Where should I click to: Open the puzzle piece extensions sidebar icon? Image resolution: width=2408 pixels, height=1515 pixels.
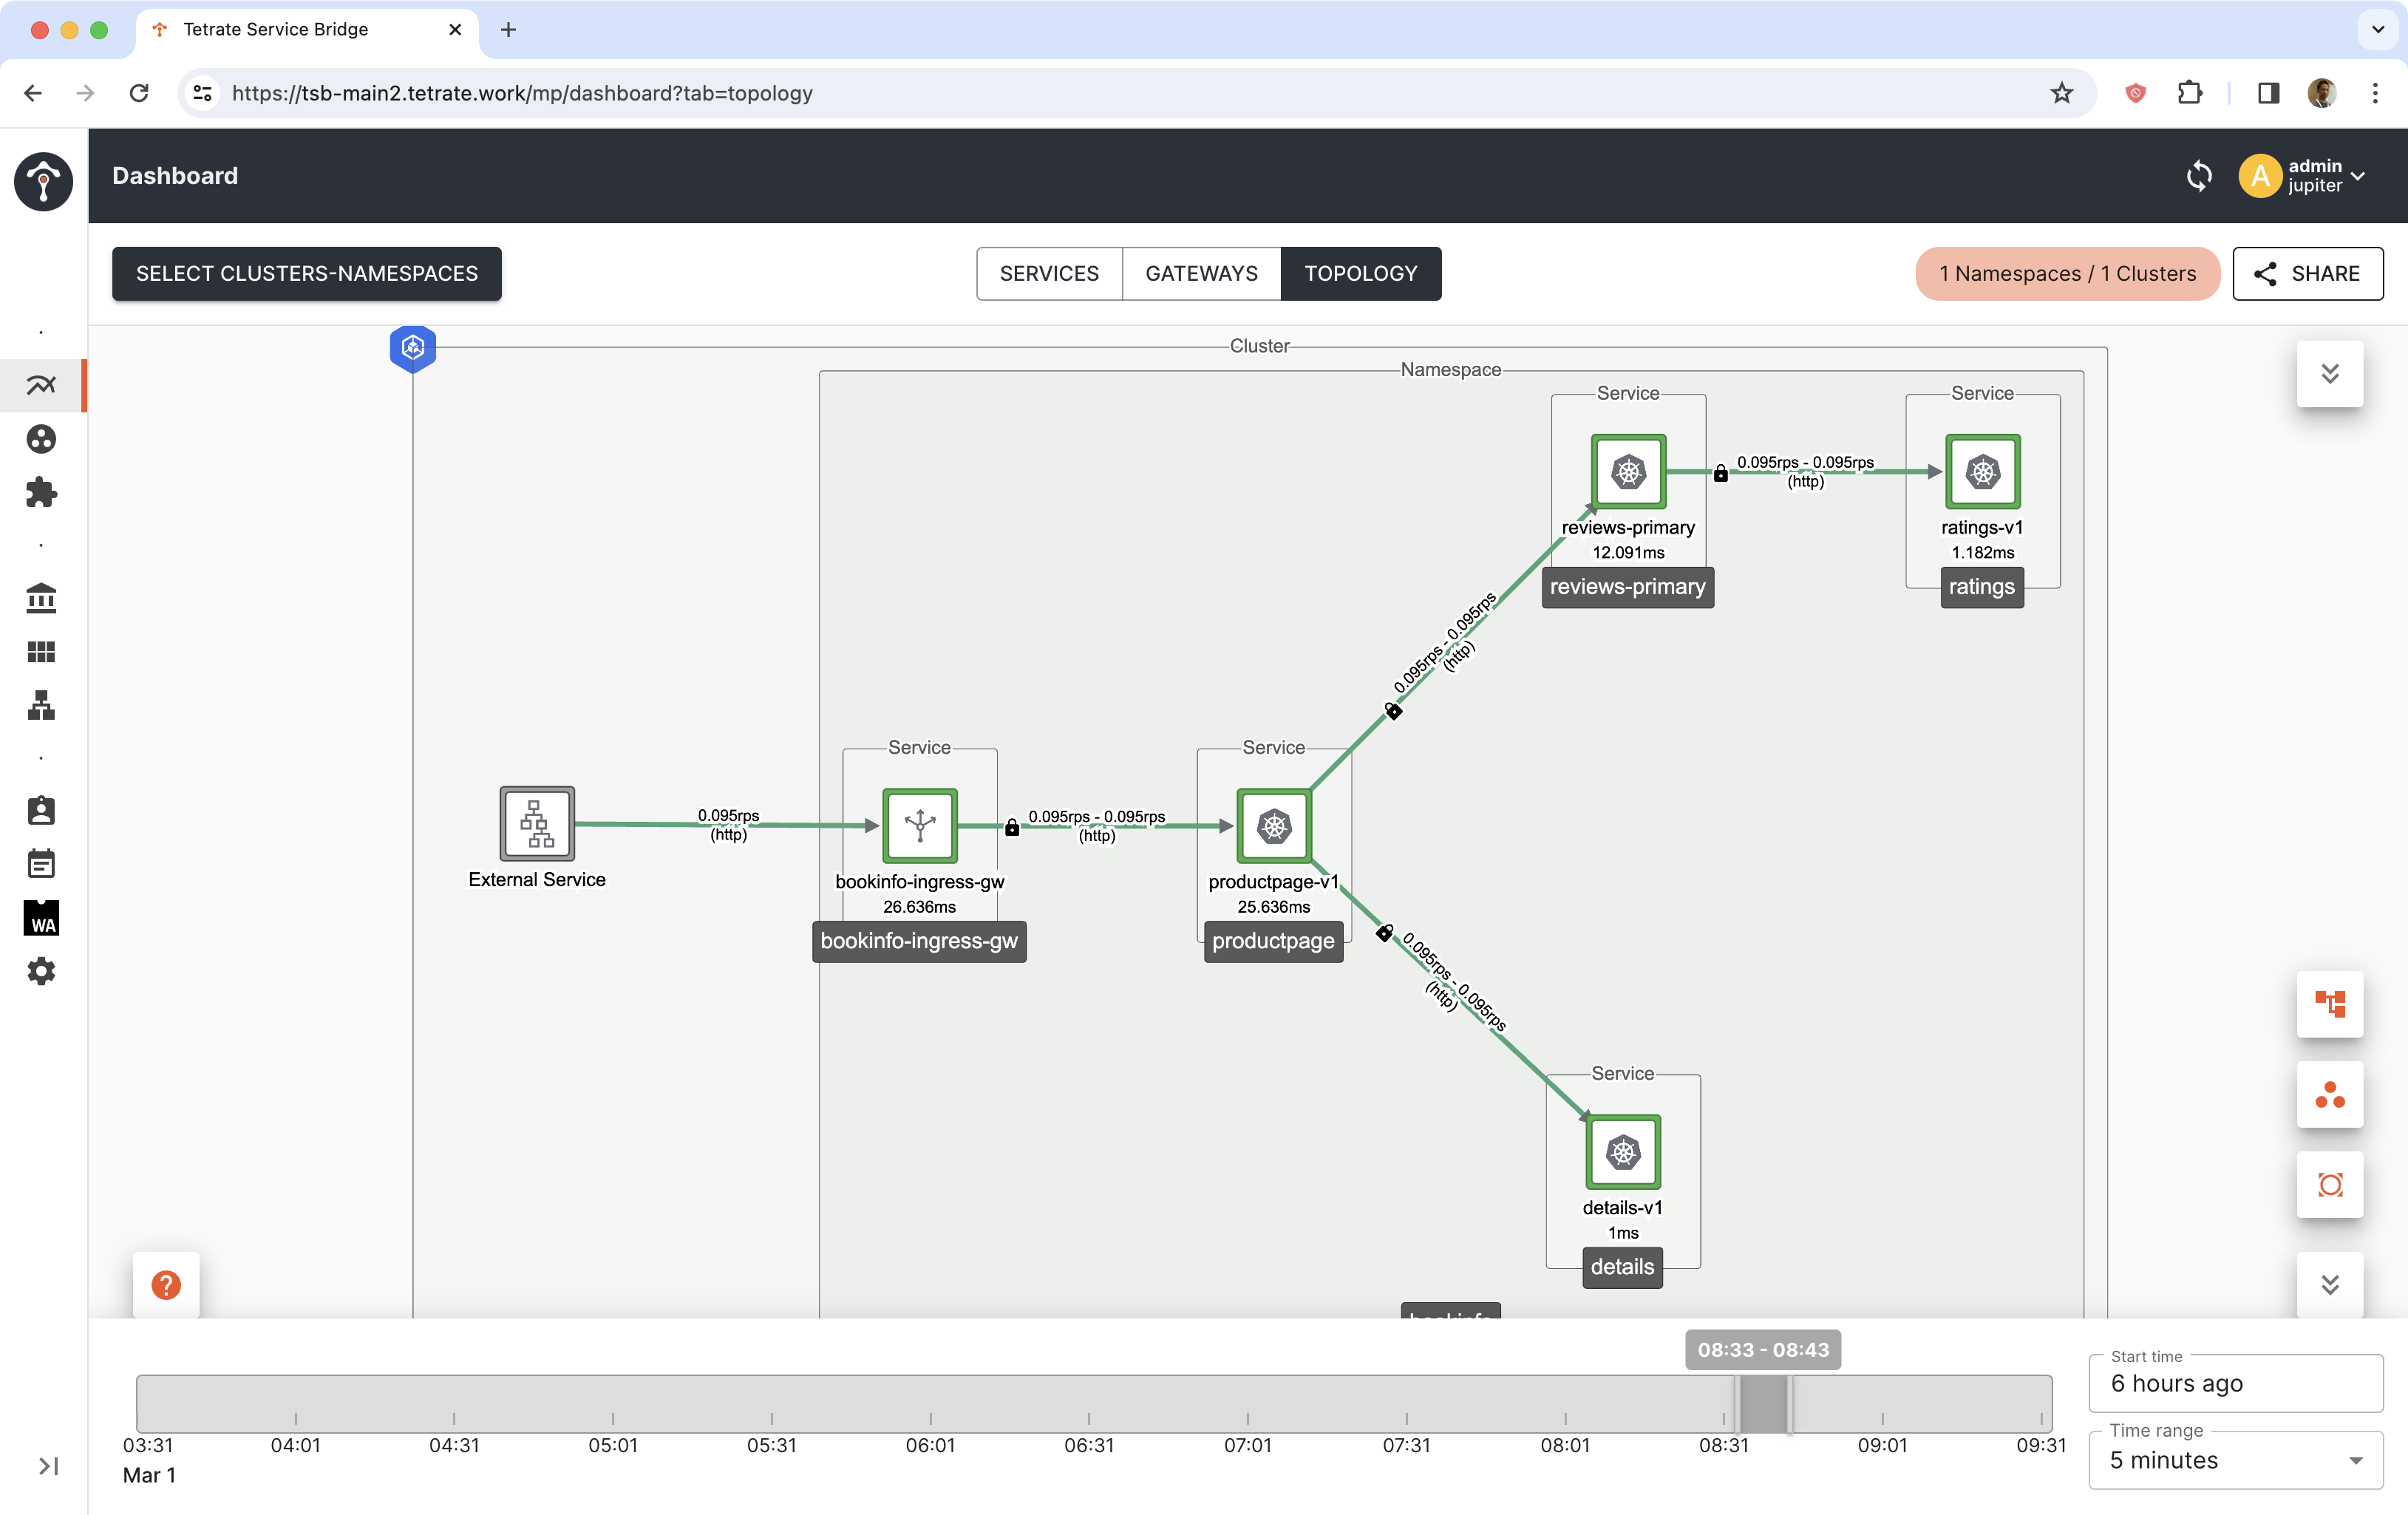[41, 492]
